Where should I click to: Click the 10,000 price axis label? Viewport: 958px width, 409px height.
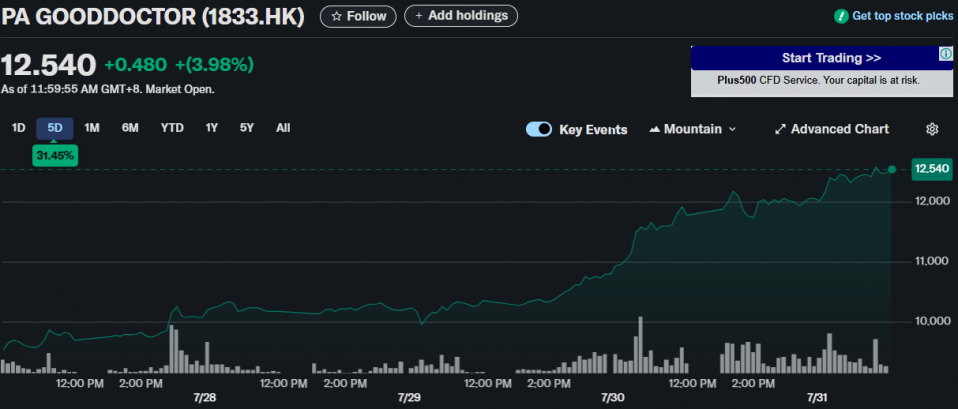tap(930, 322)
